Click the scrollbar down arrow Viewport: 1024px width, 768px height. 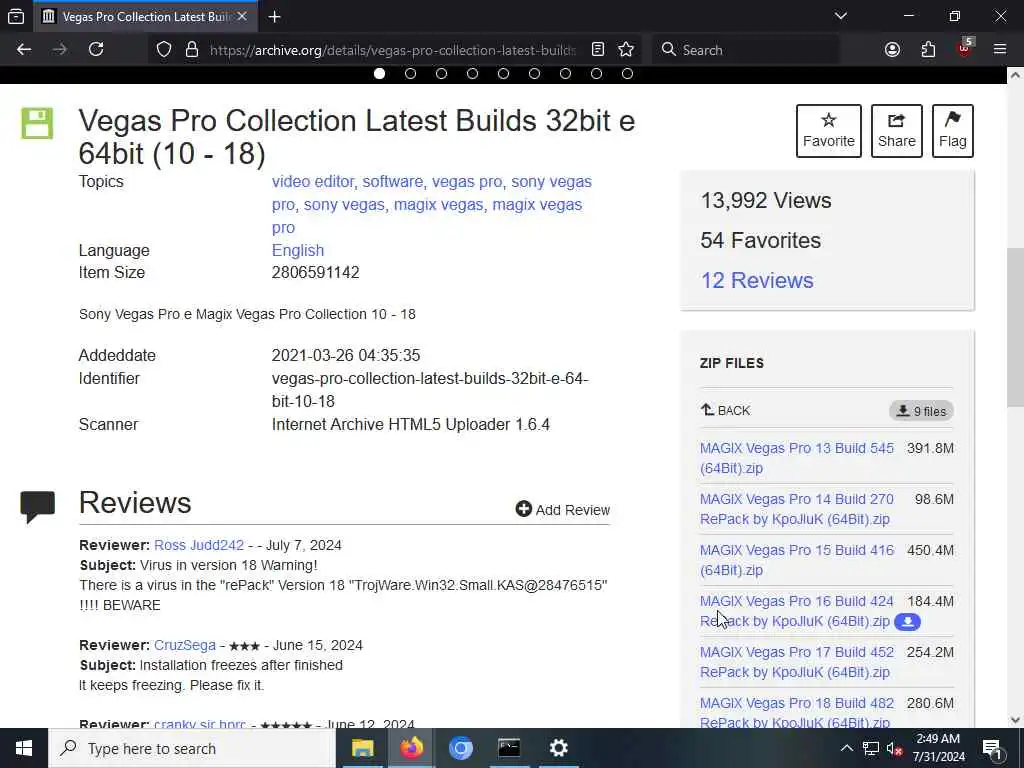point(1015,720)
